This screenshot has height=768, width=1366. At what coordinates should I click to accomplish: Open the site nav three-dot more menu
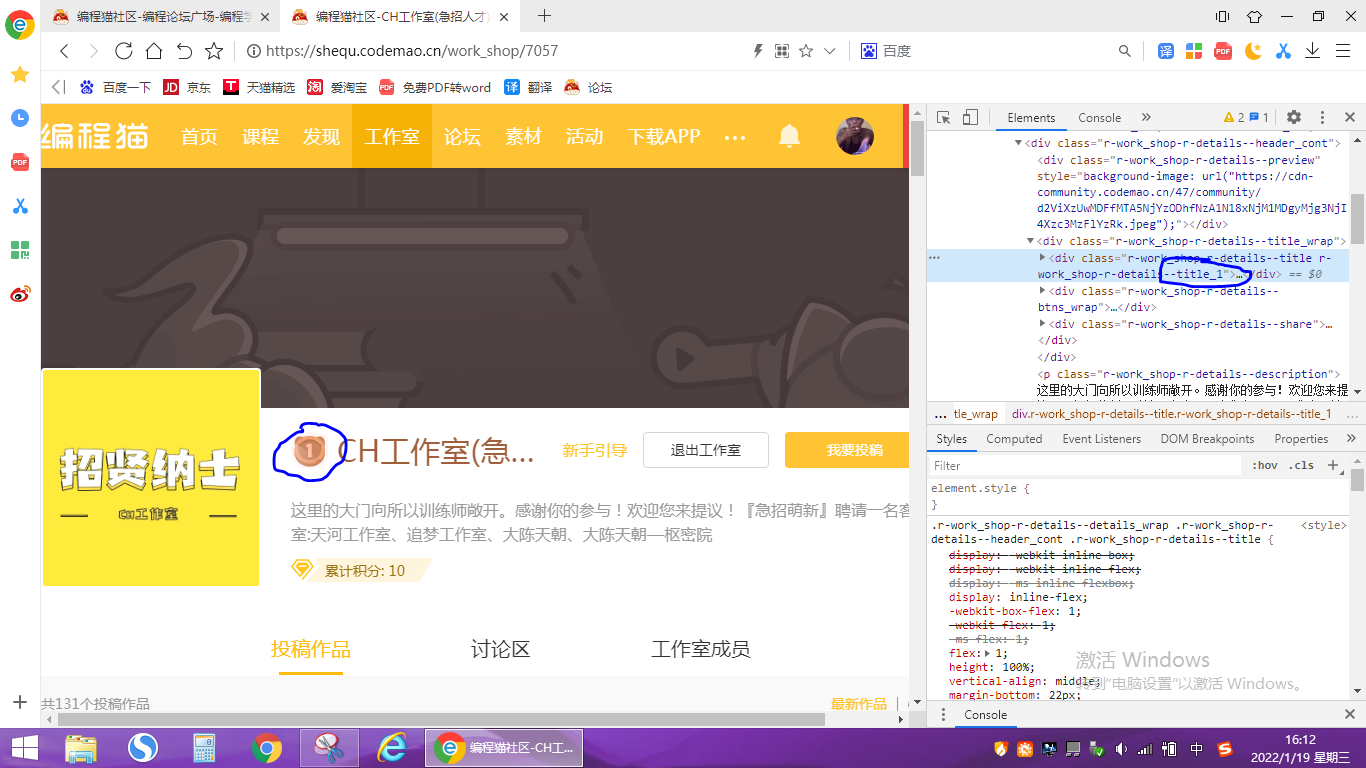(x=735, y=137)
